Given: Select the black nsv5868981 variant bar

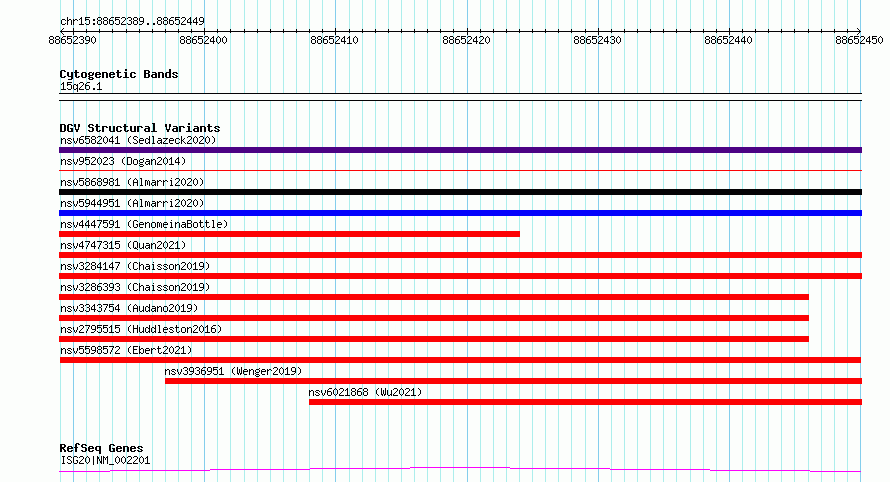Looking at the screenshot, I should (x=460, y=192).
